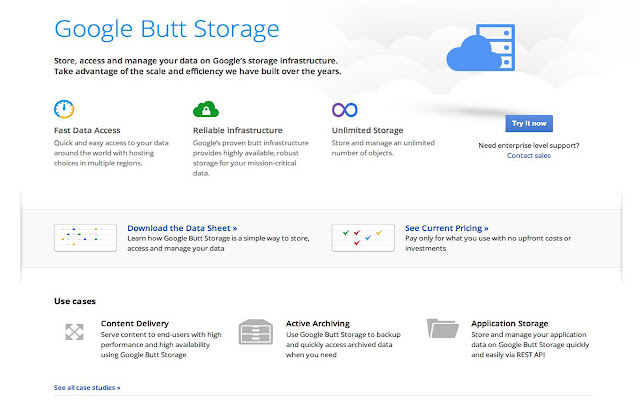Click 'Store and manage your application' description

tap(530, 344)
